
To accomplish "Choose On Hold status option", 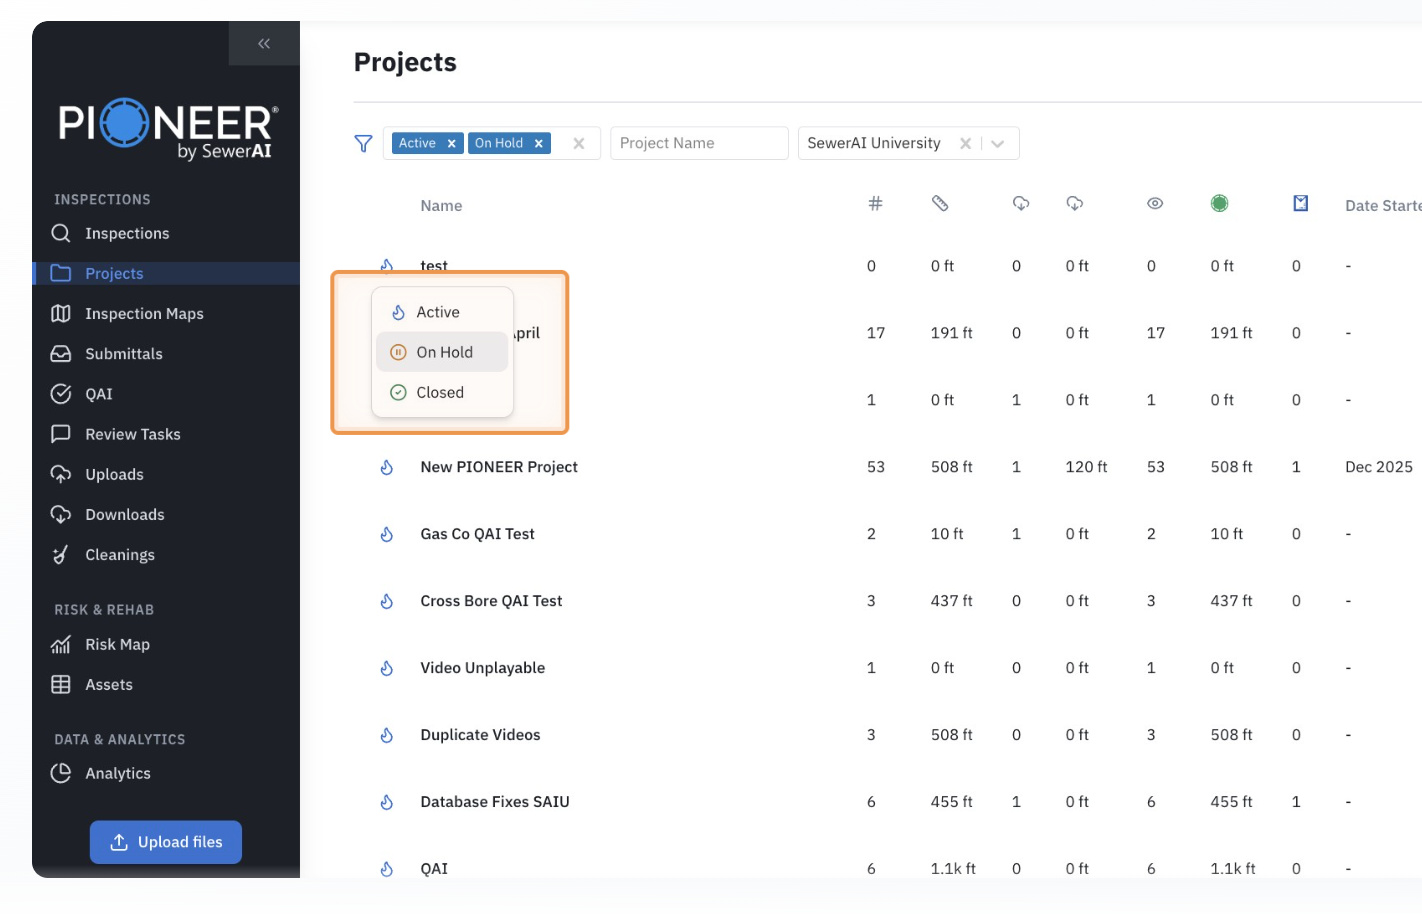I will [444, 352].
